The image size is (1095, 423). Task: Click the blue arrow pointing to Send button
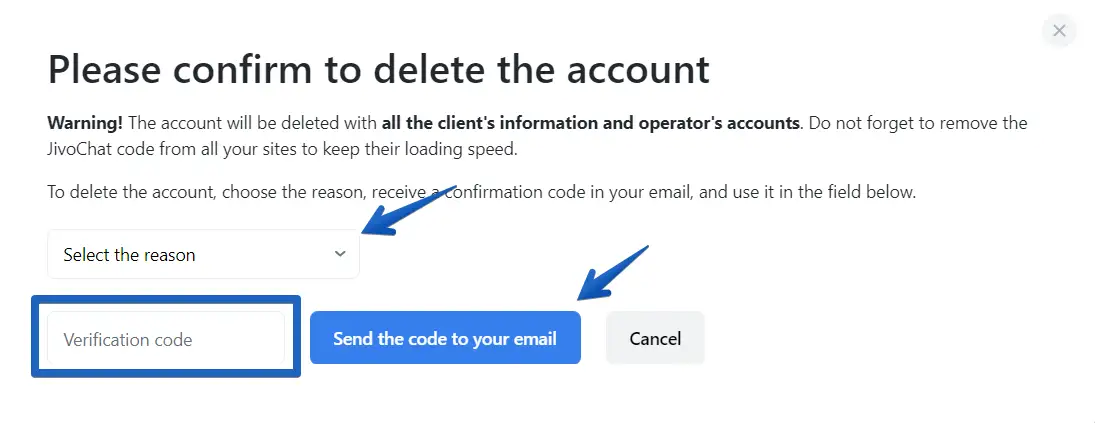point(612,272)
